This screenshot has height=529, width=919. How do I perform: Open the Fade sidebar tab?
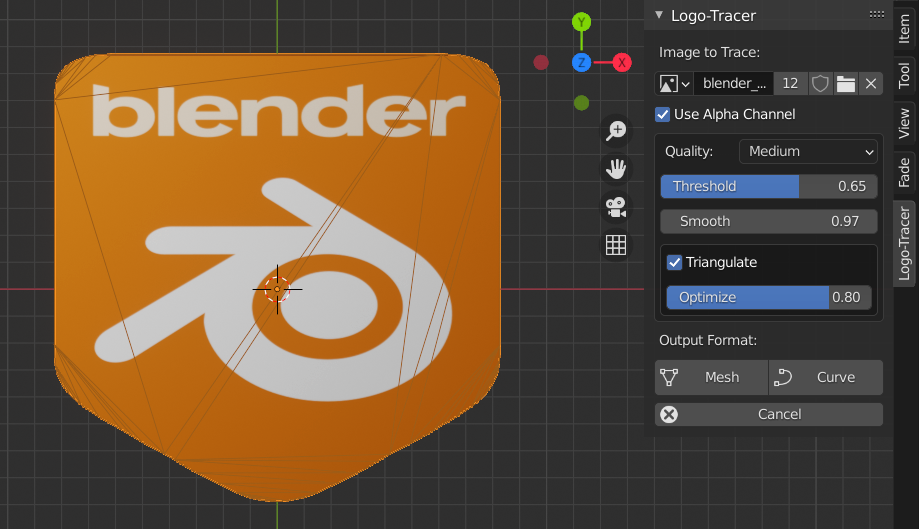[905, 172]
